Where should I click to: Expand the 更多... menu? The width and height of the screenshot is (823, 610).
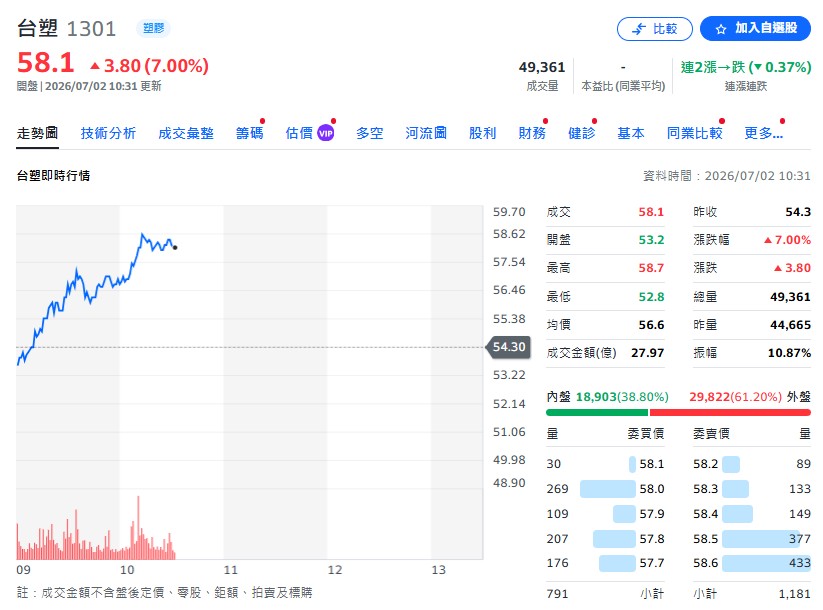point(763,133)
